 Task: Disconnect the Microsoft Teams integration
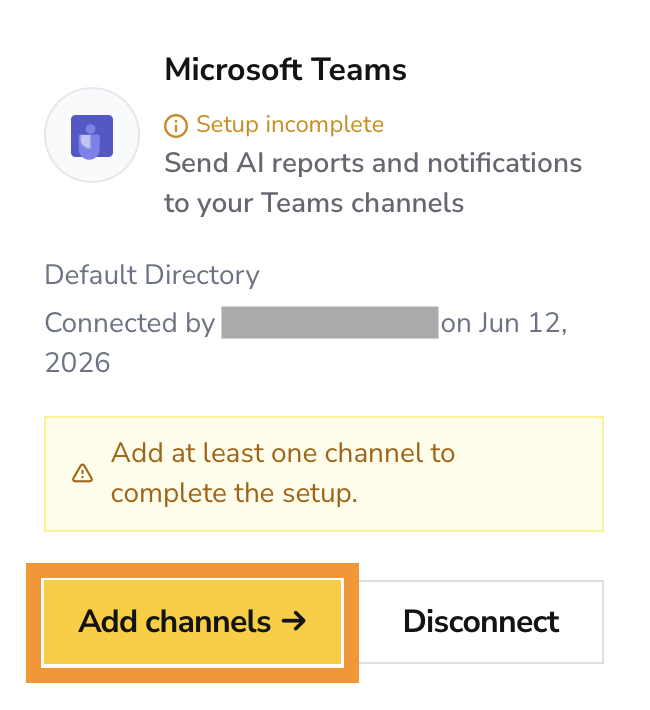tap(481, 622)
